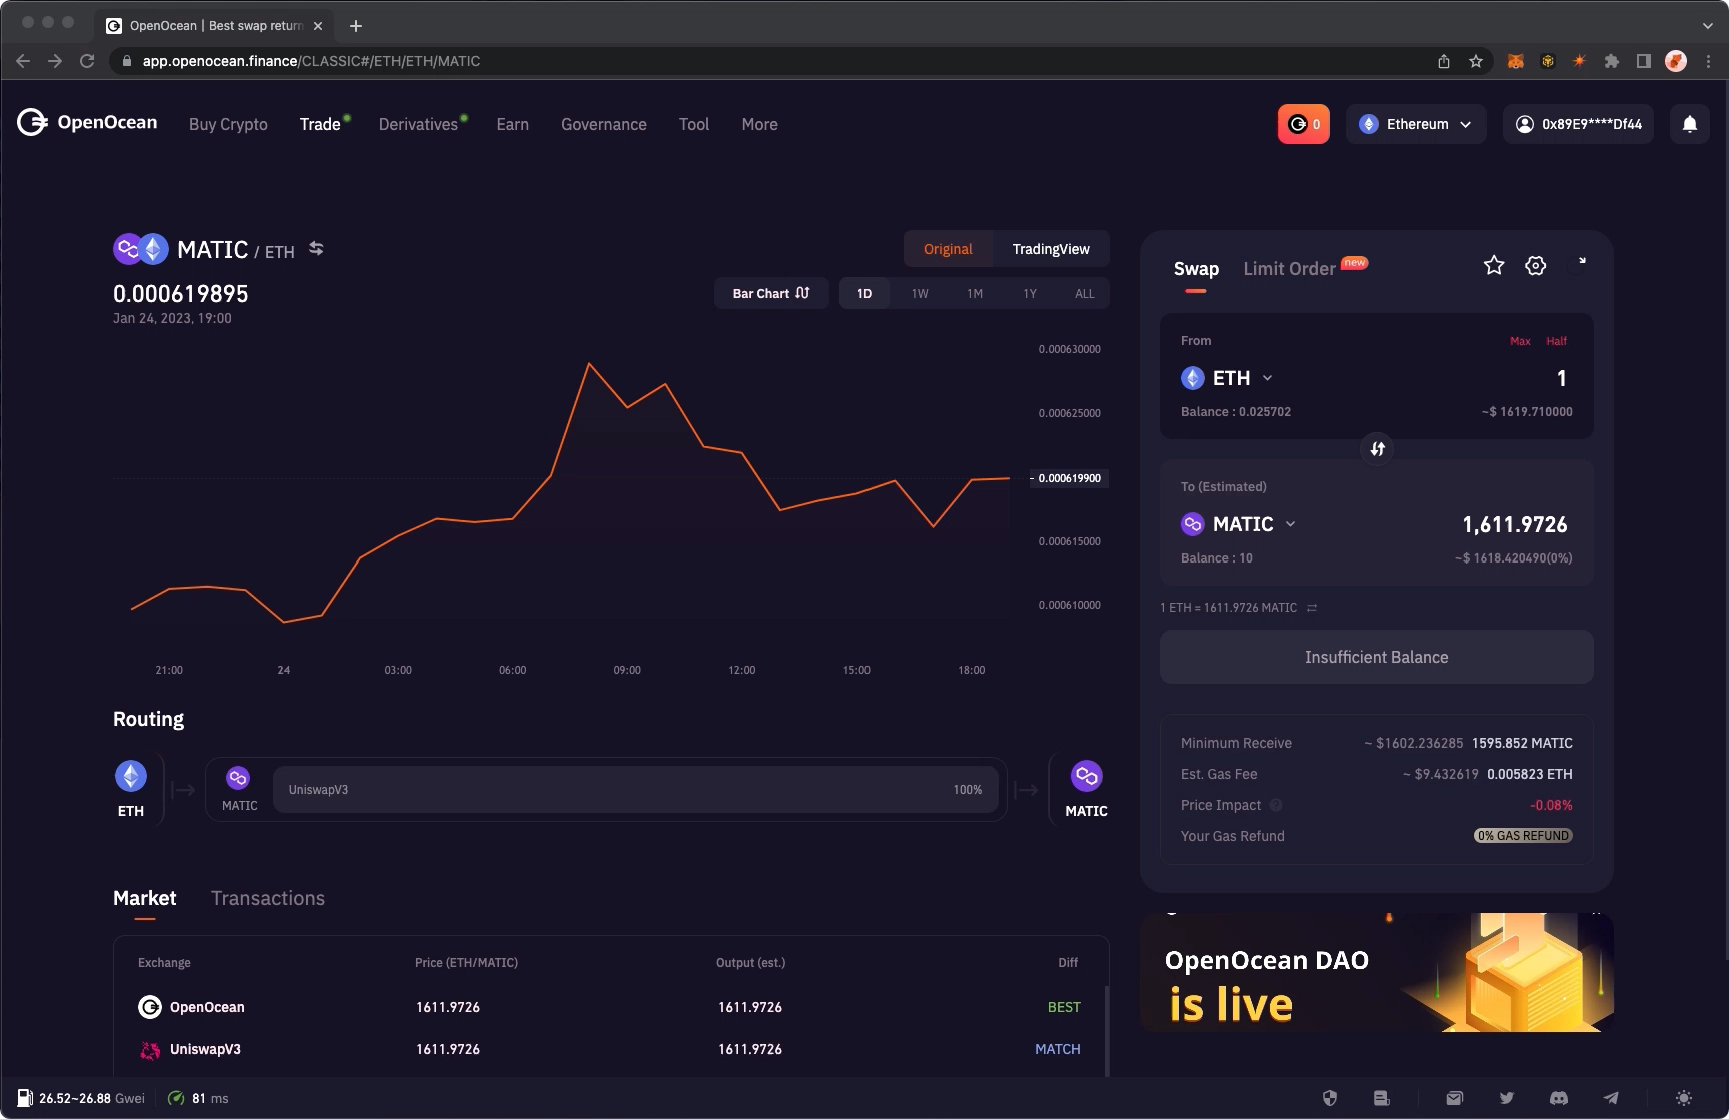Switch From and To tokens
This screenshot has width=1729, height=1119.
tap(1377, 449)
